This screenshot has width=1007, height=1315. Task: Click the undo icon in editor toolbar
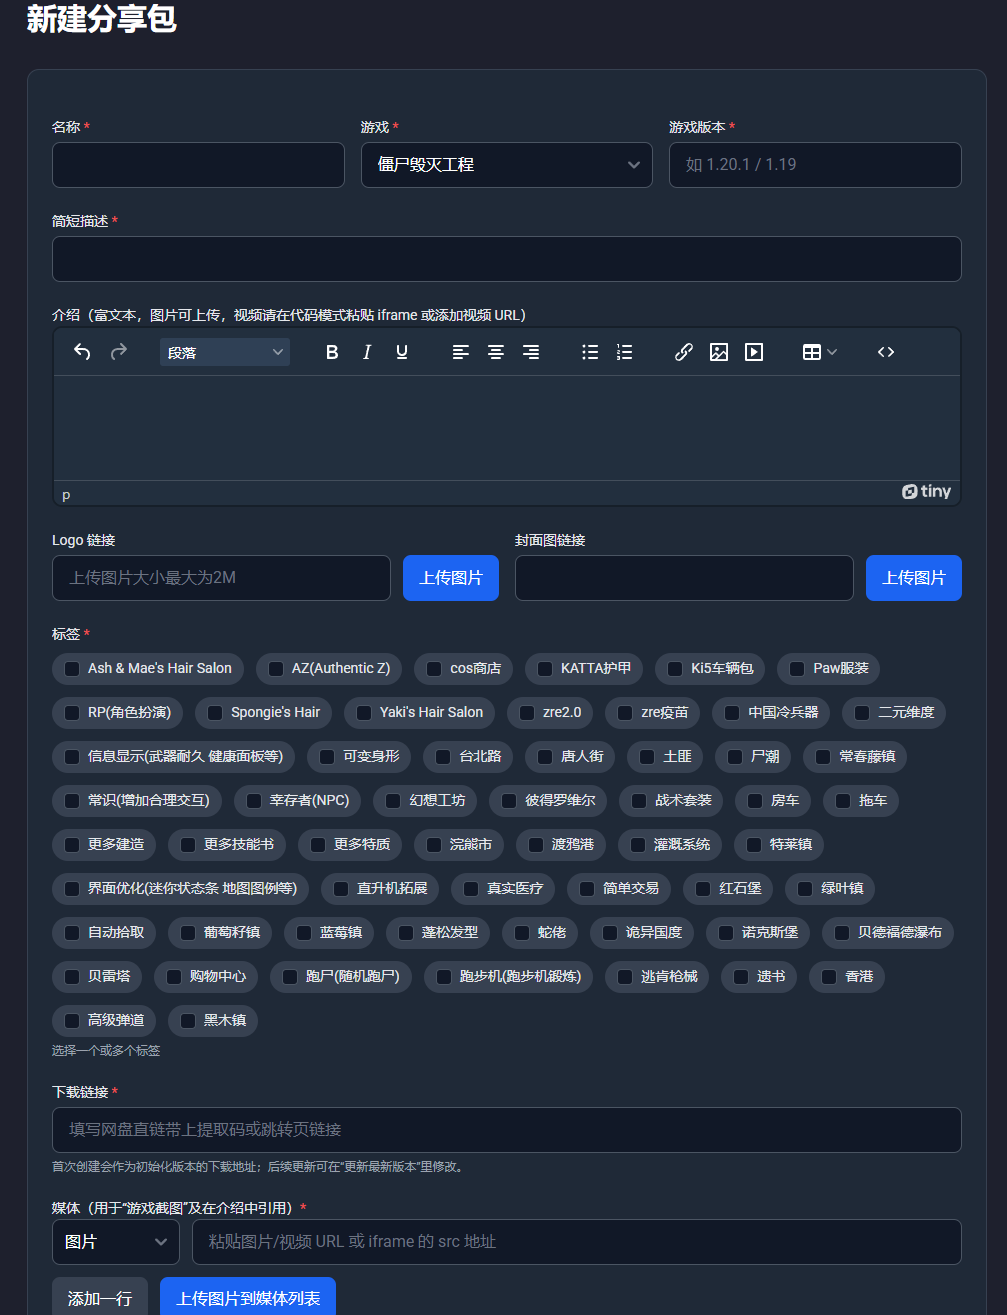pos(82,352)
